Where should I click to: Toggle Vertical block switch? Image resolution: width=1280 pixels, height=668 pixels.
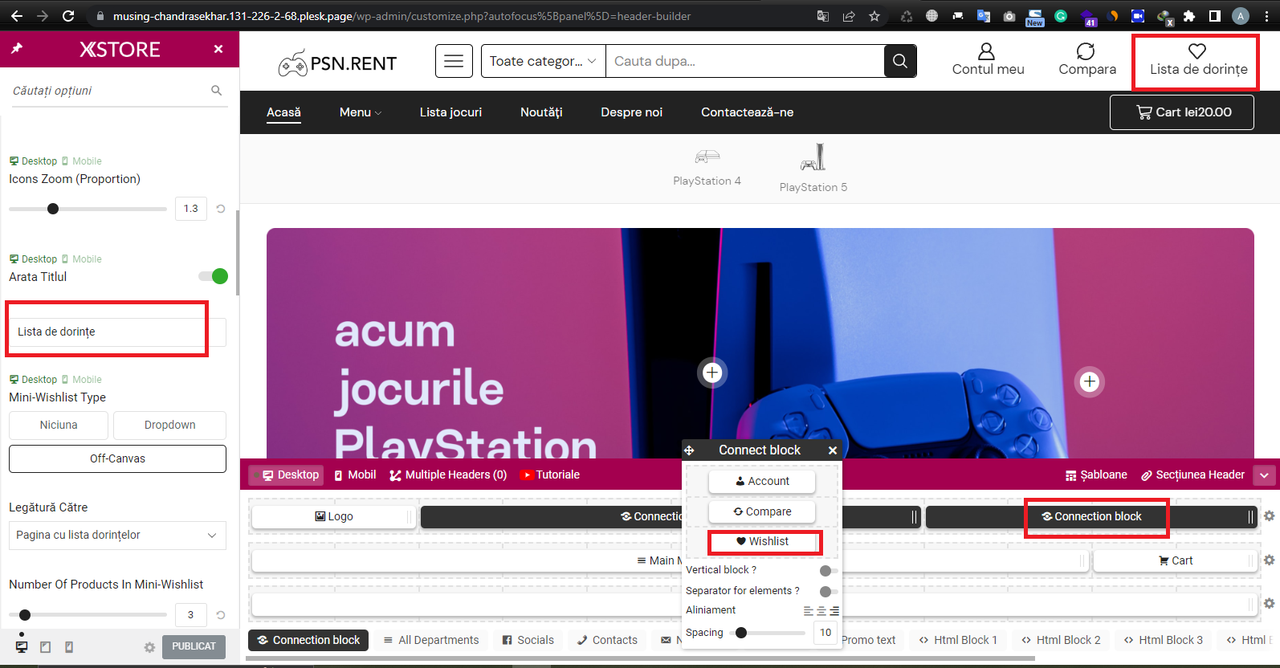click(828, 570)
